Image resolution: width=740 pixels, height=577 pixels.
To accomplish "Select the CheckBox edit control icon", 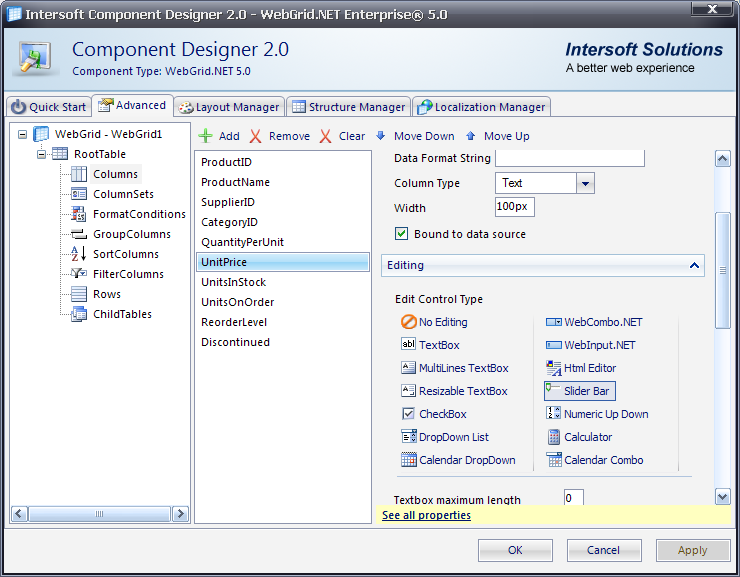I will coord(408,414).
